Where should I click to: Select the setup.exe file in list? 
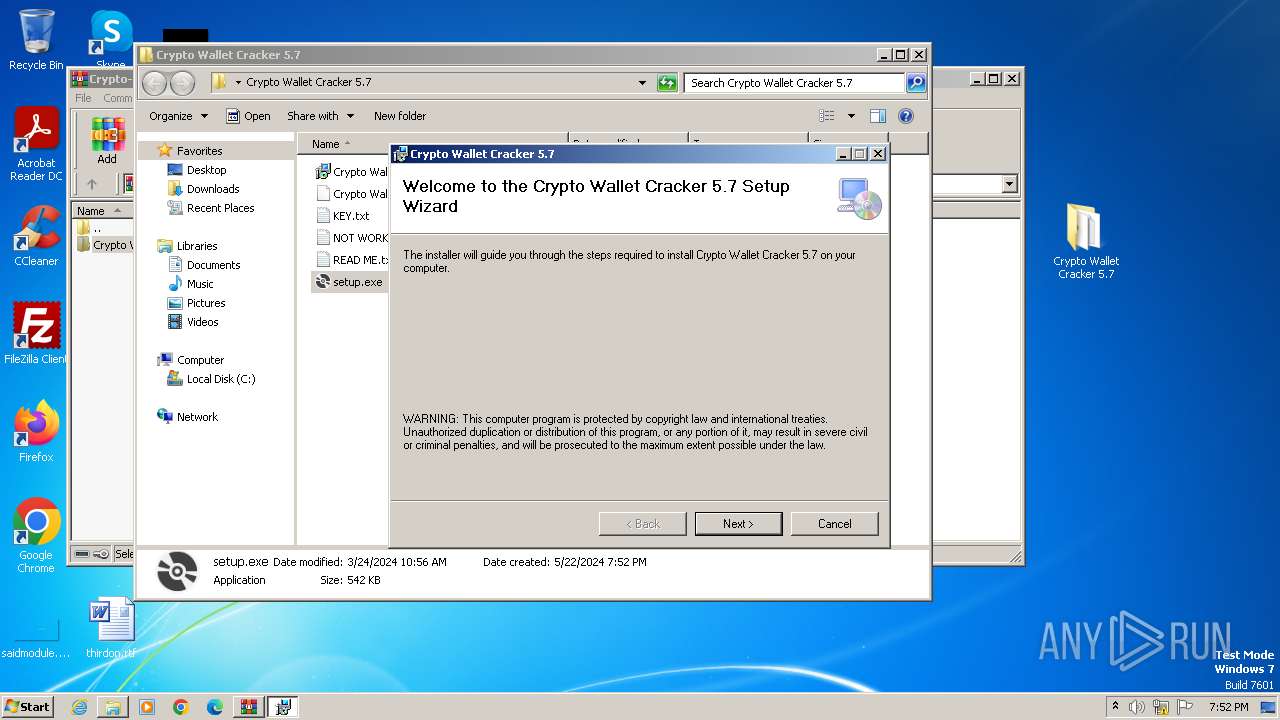point(348,282)
